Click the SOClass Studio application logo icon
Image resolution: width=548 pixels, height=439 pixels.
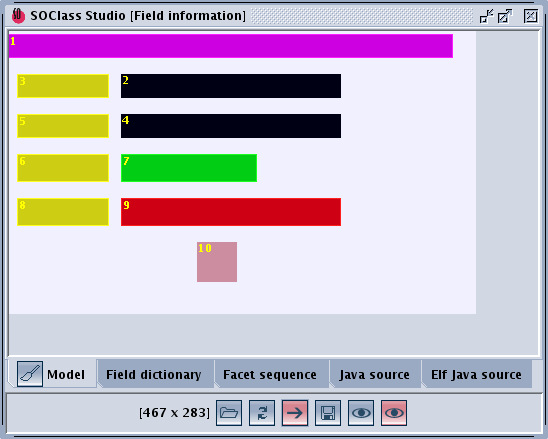pos(18,16)
